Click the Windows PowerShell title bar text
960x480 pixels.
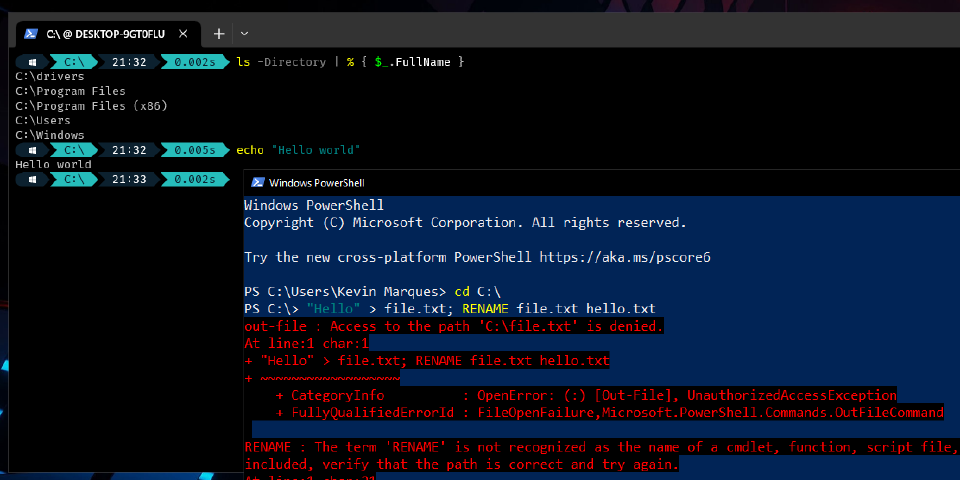(x=317, y=182)
